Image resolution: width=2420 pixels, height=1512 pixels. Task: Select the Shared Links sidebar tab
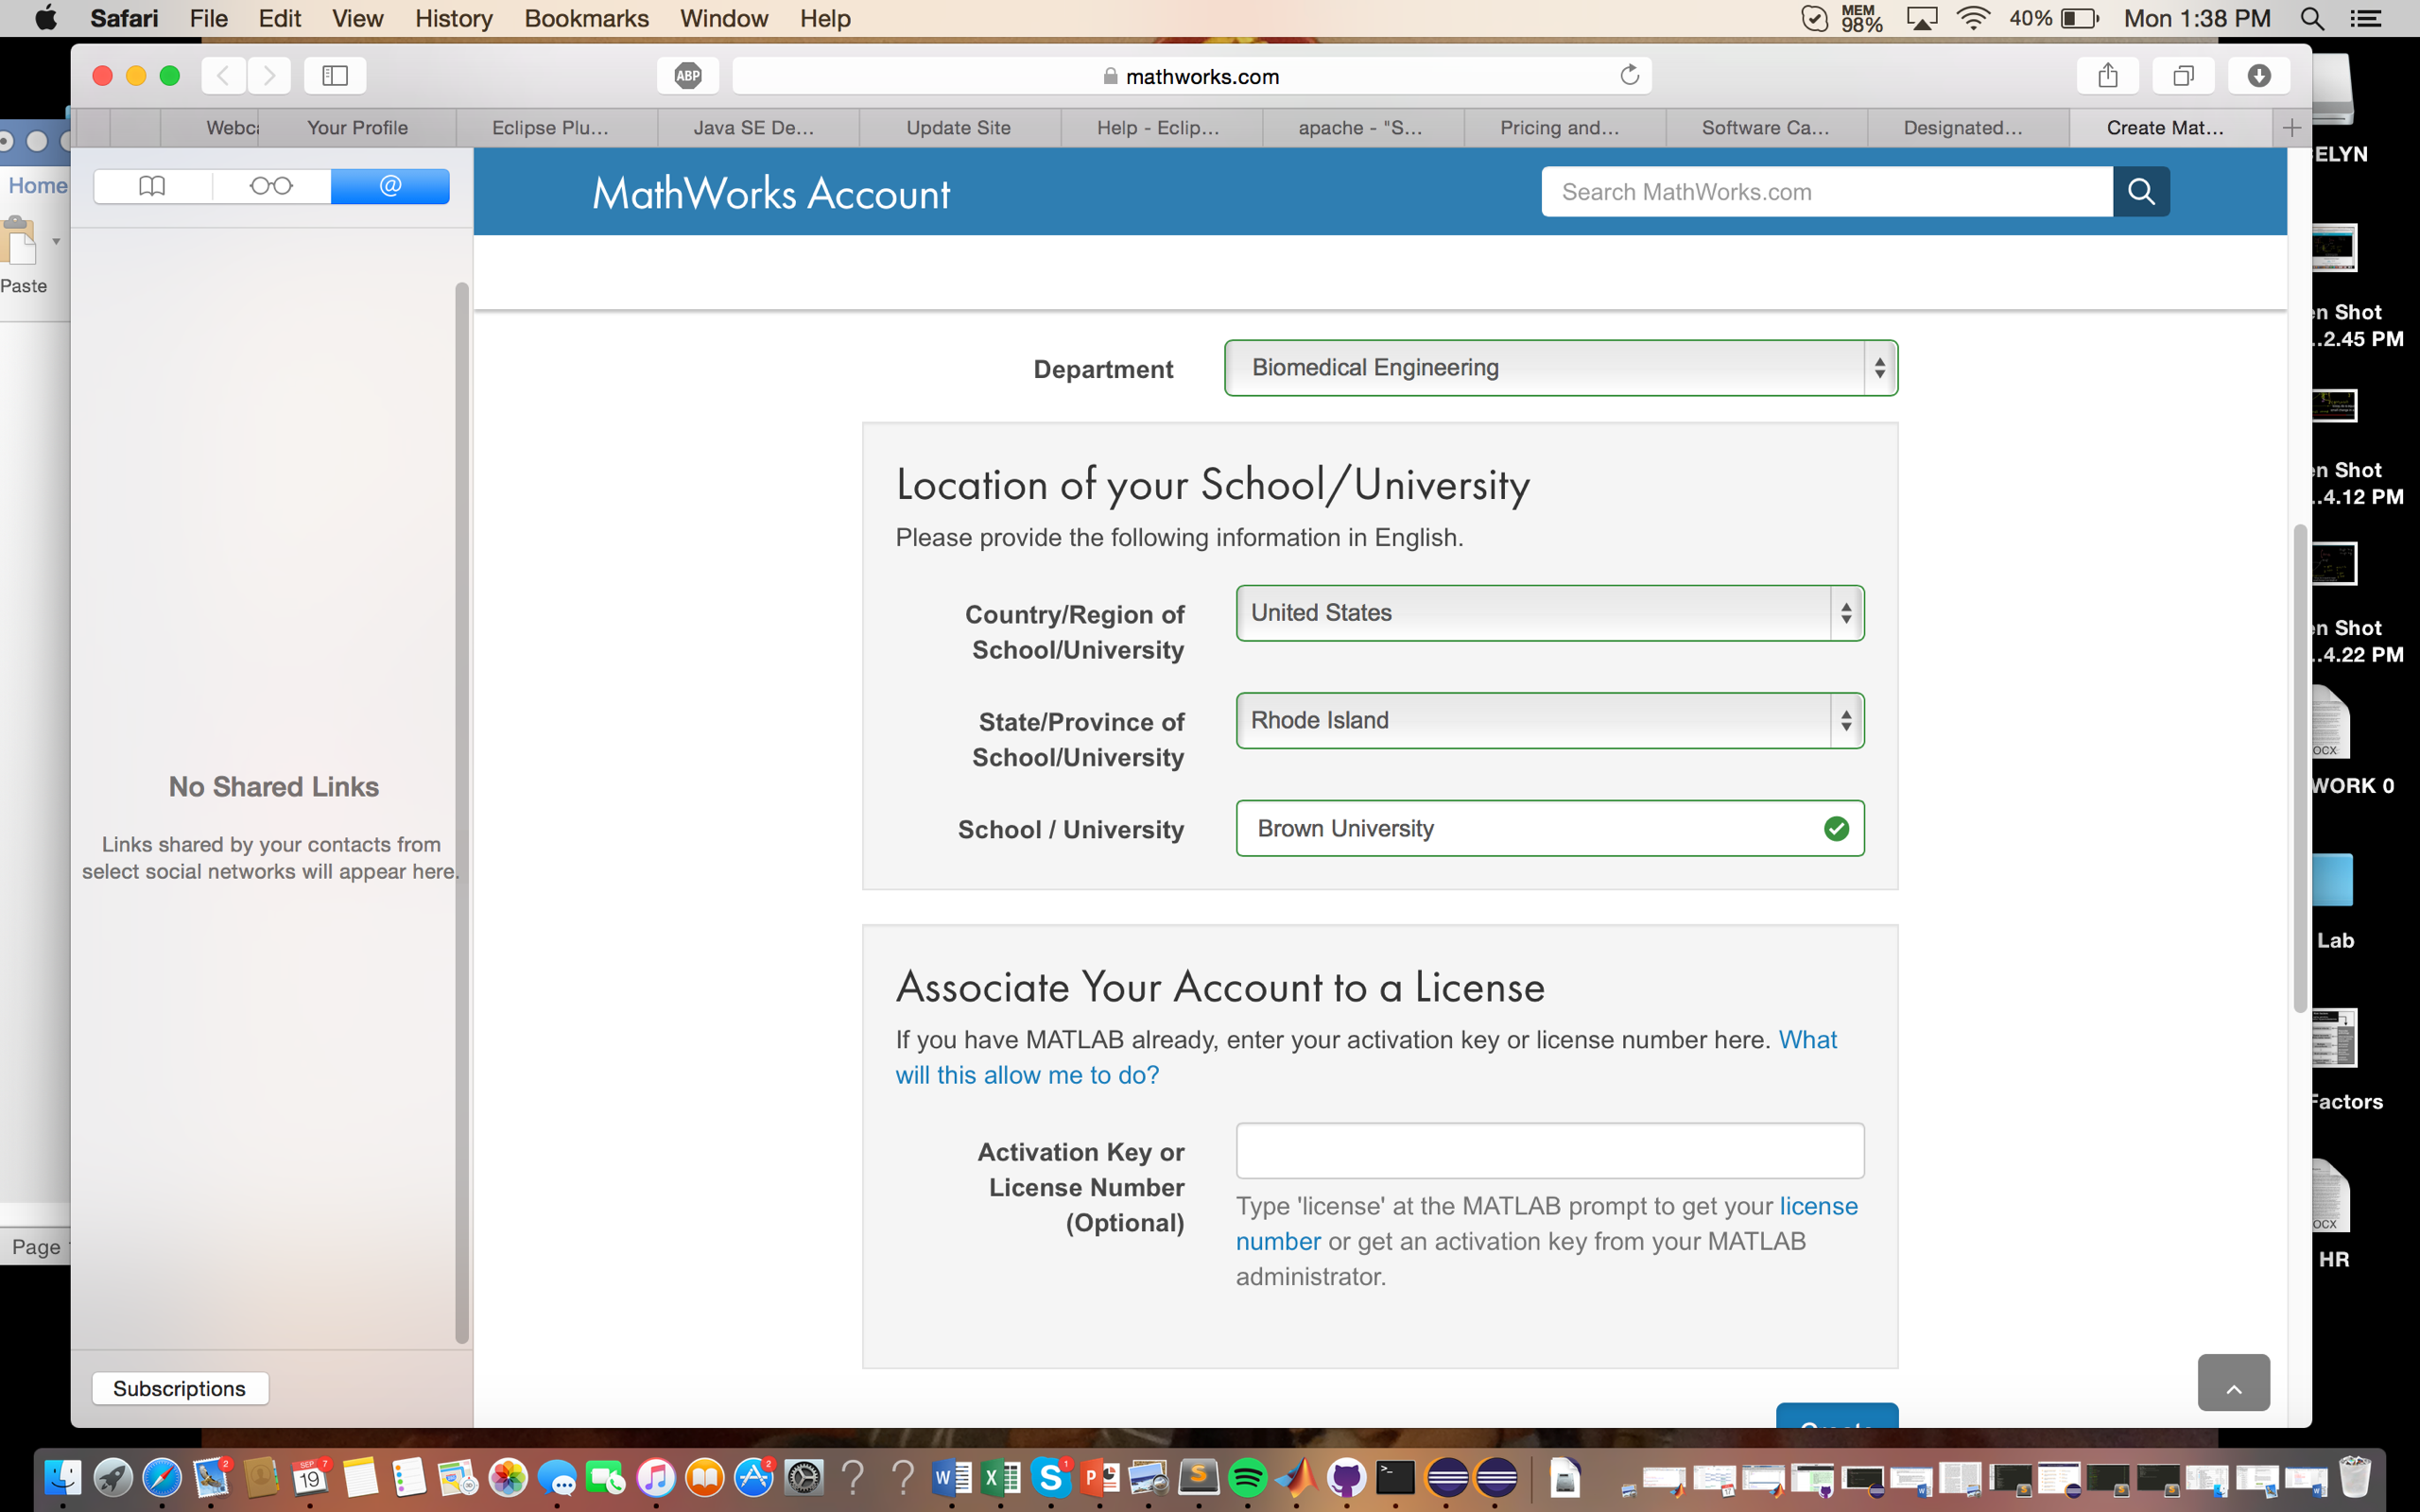(x=390, y=186)
